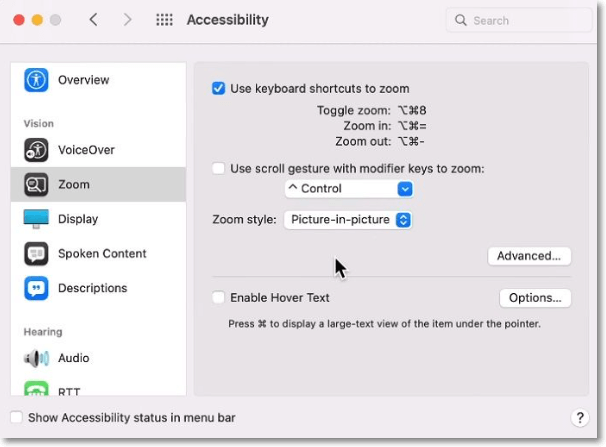Select the VoiceOver sidebar icon
The image size is (606, 447).
(36, 150)
